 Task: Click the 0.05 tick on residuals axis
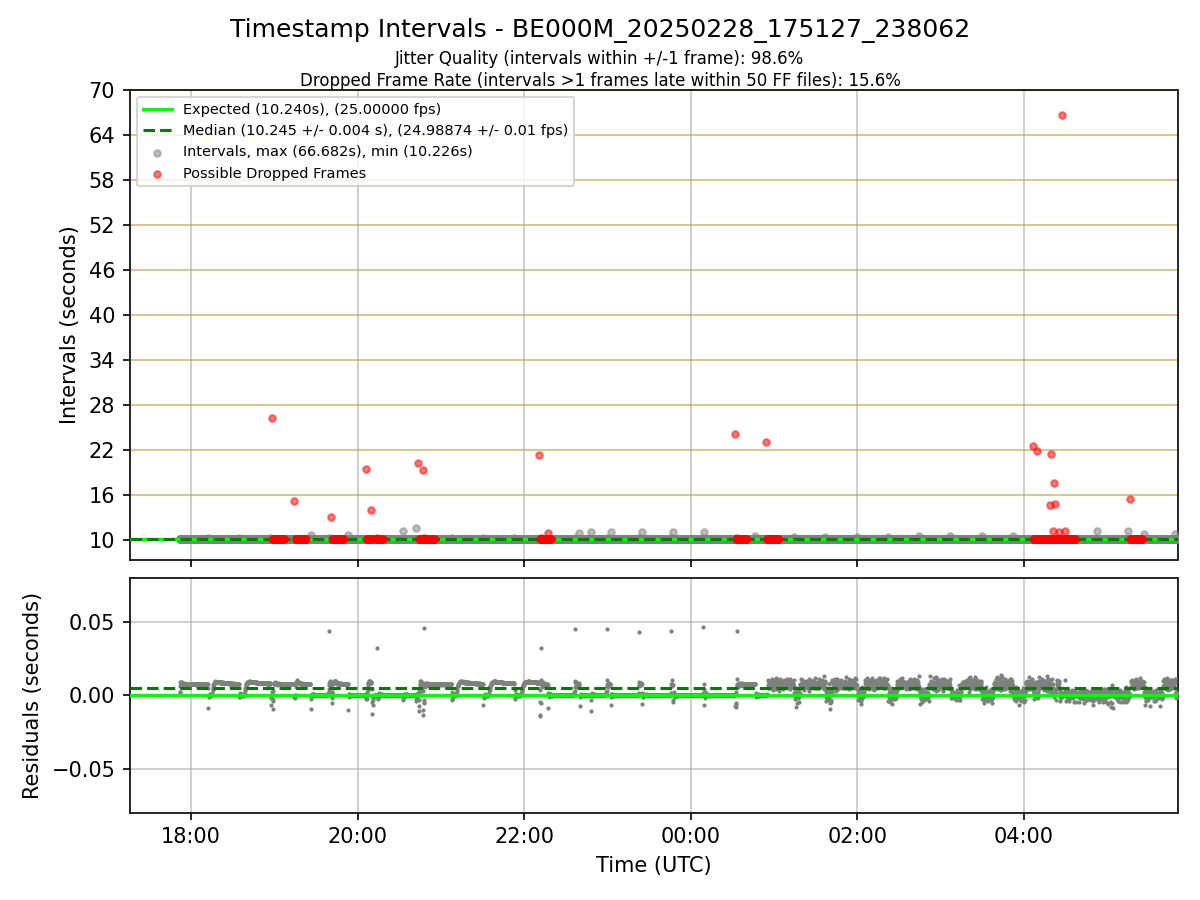(x=94, y=622)
